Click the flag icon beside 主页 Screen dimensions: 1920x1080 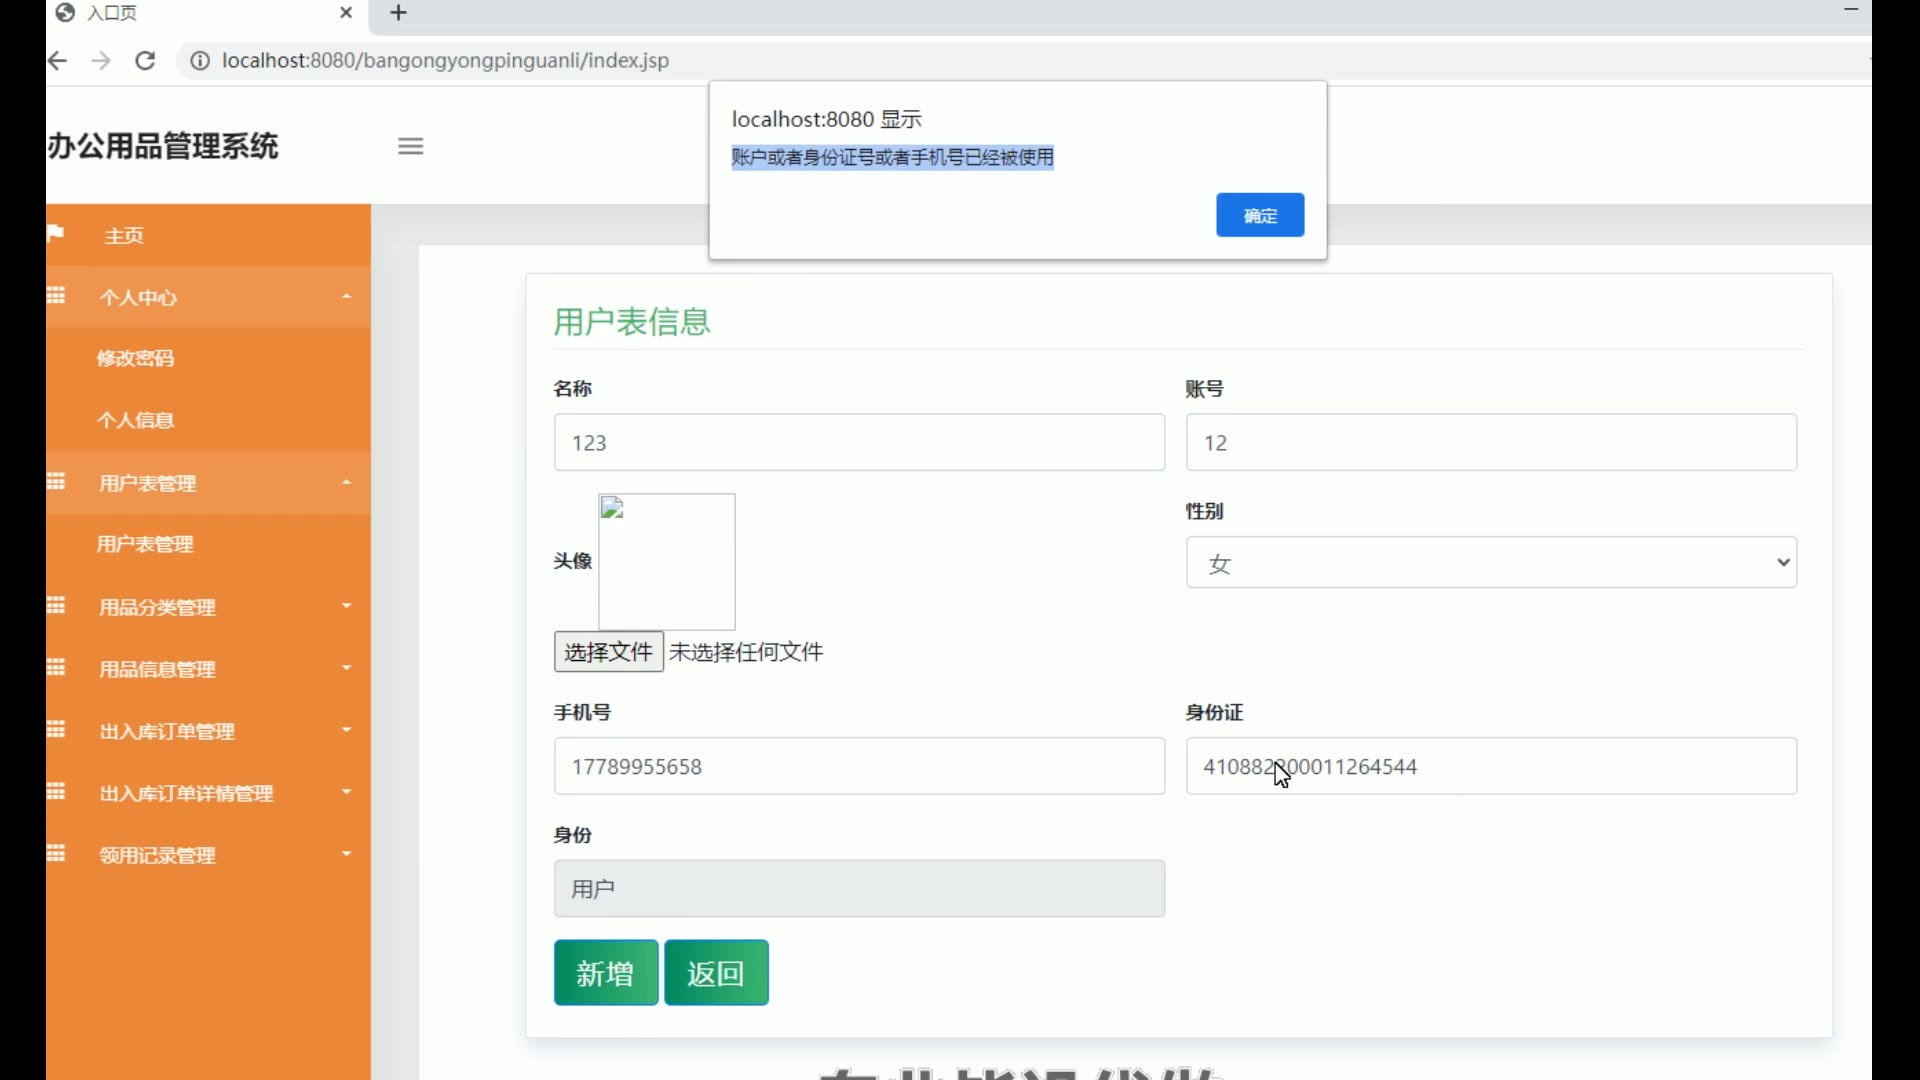(x=56, y=234)
